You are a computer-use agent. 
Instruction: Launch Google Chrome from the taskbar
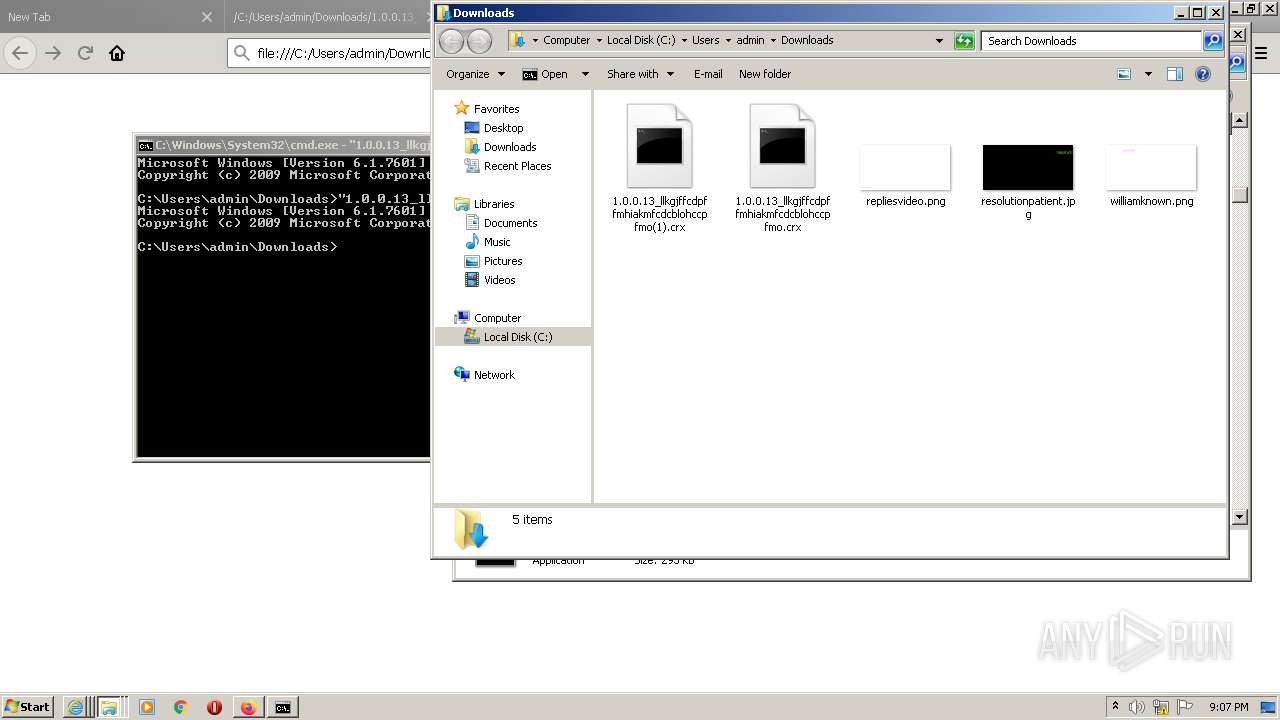pos(181,707)
